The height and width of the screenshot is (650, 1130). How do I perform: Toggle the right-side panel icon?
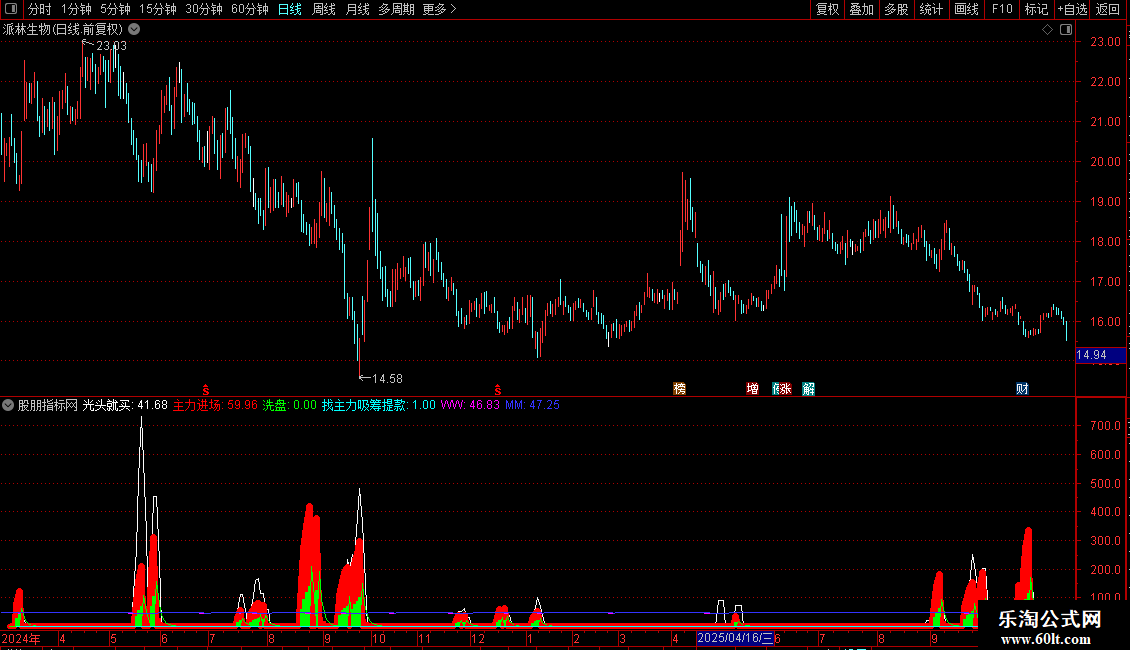coord(1066,30)
